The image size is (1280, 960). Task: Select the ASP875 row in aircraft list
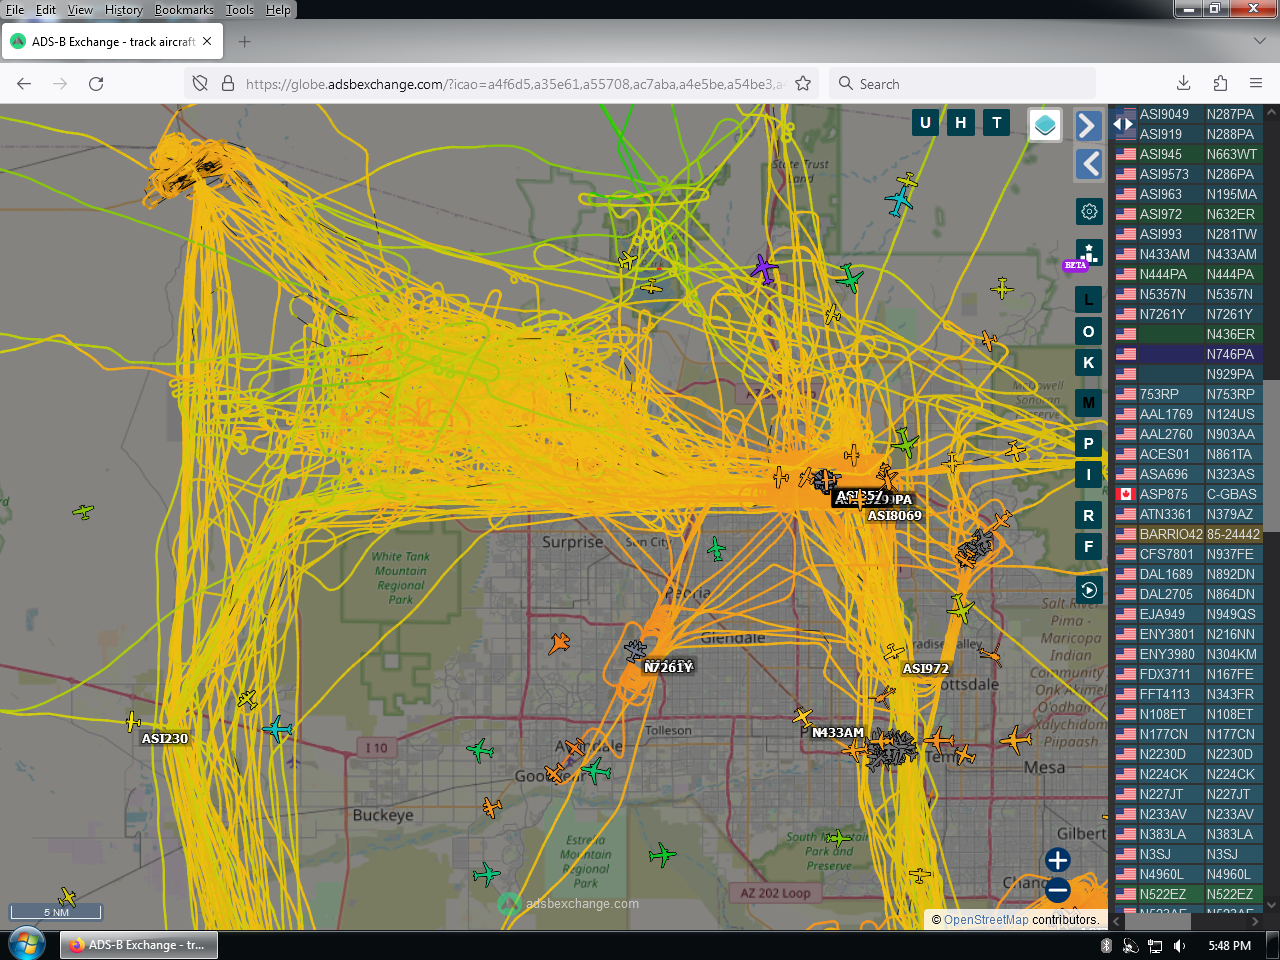click(x=1189, y=494)
